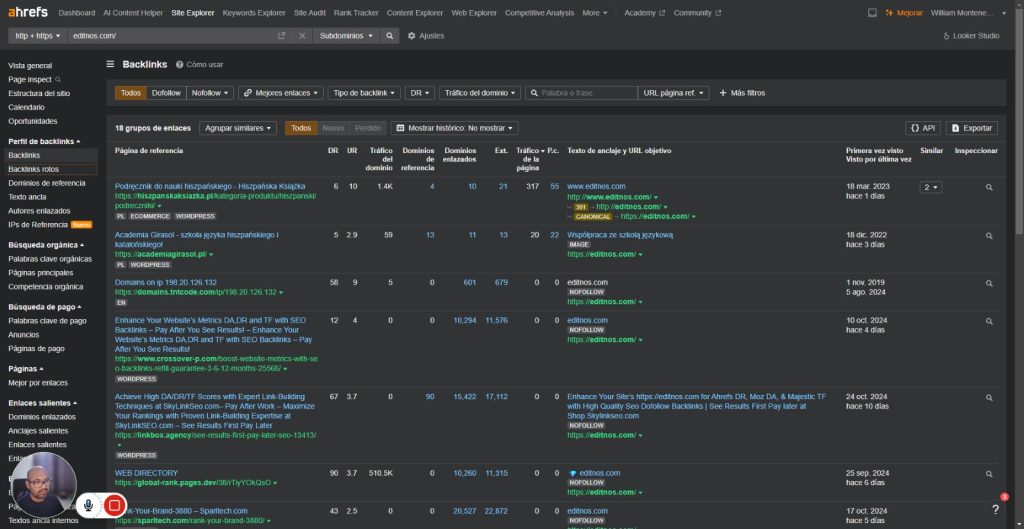Screen dimensions: 1024x529
Task: Inspect the hiszpanskaksiazka.pl row magnifier
Action: tap(989, 187)
